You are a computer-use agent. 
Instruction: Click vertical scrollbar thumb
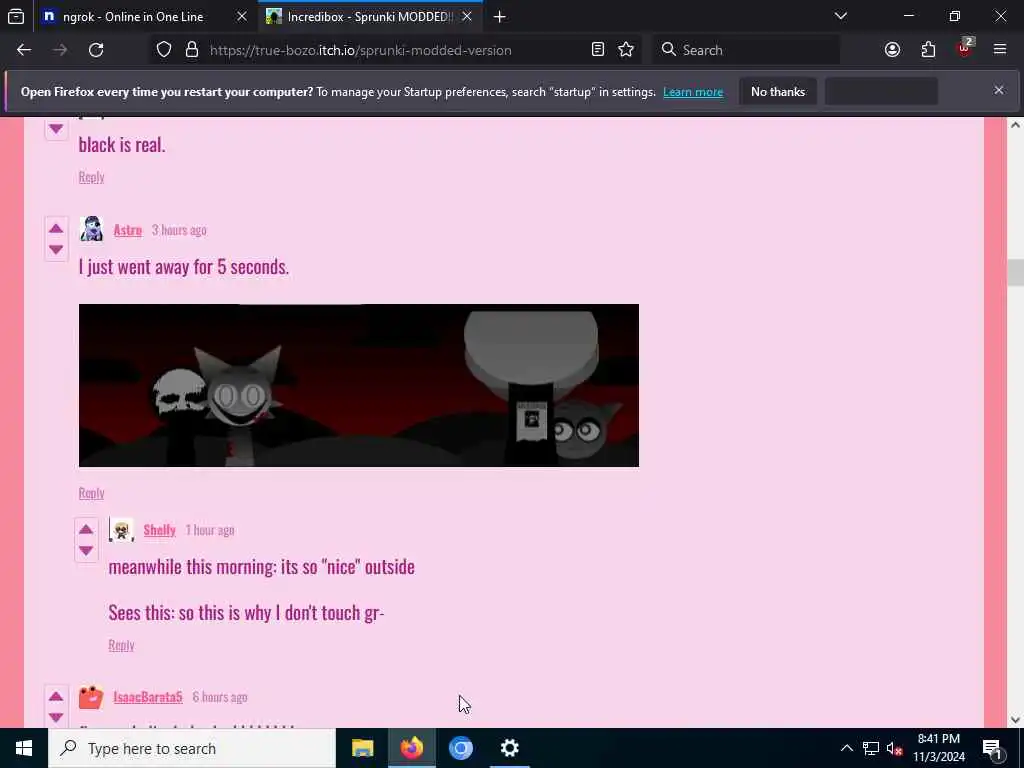point(1015,273)
